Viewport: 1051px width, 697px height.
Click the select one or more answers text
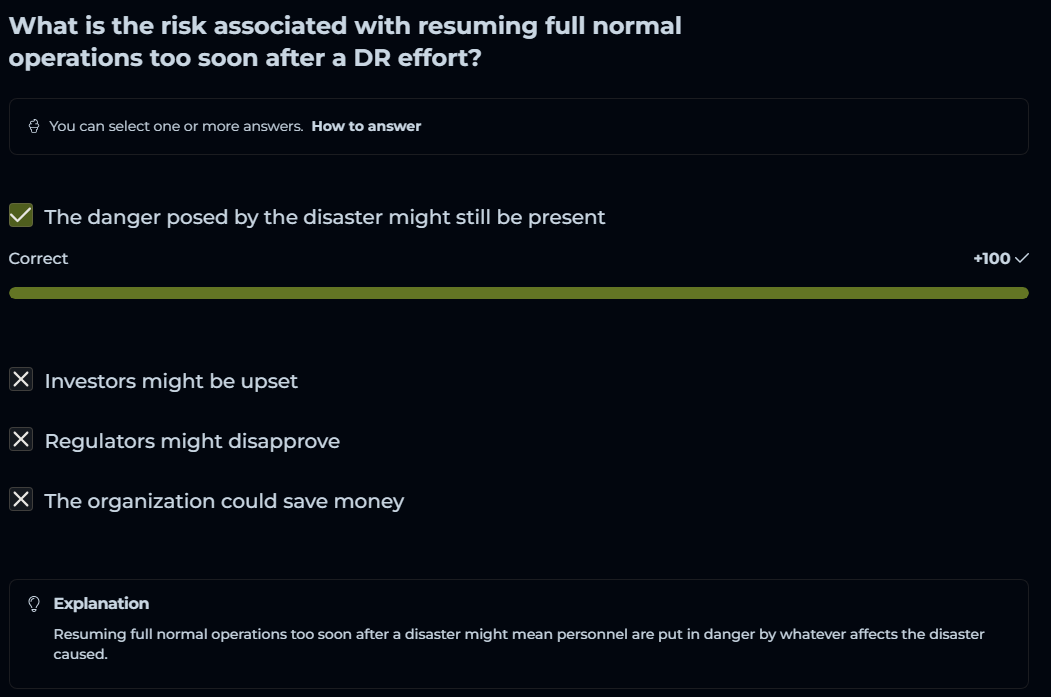pyautogui.click(x=176, y=126)
